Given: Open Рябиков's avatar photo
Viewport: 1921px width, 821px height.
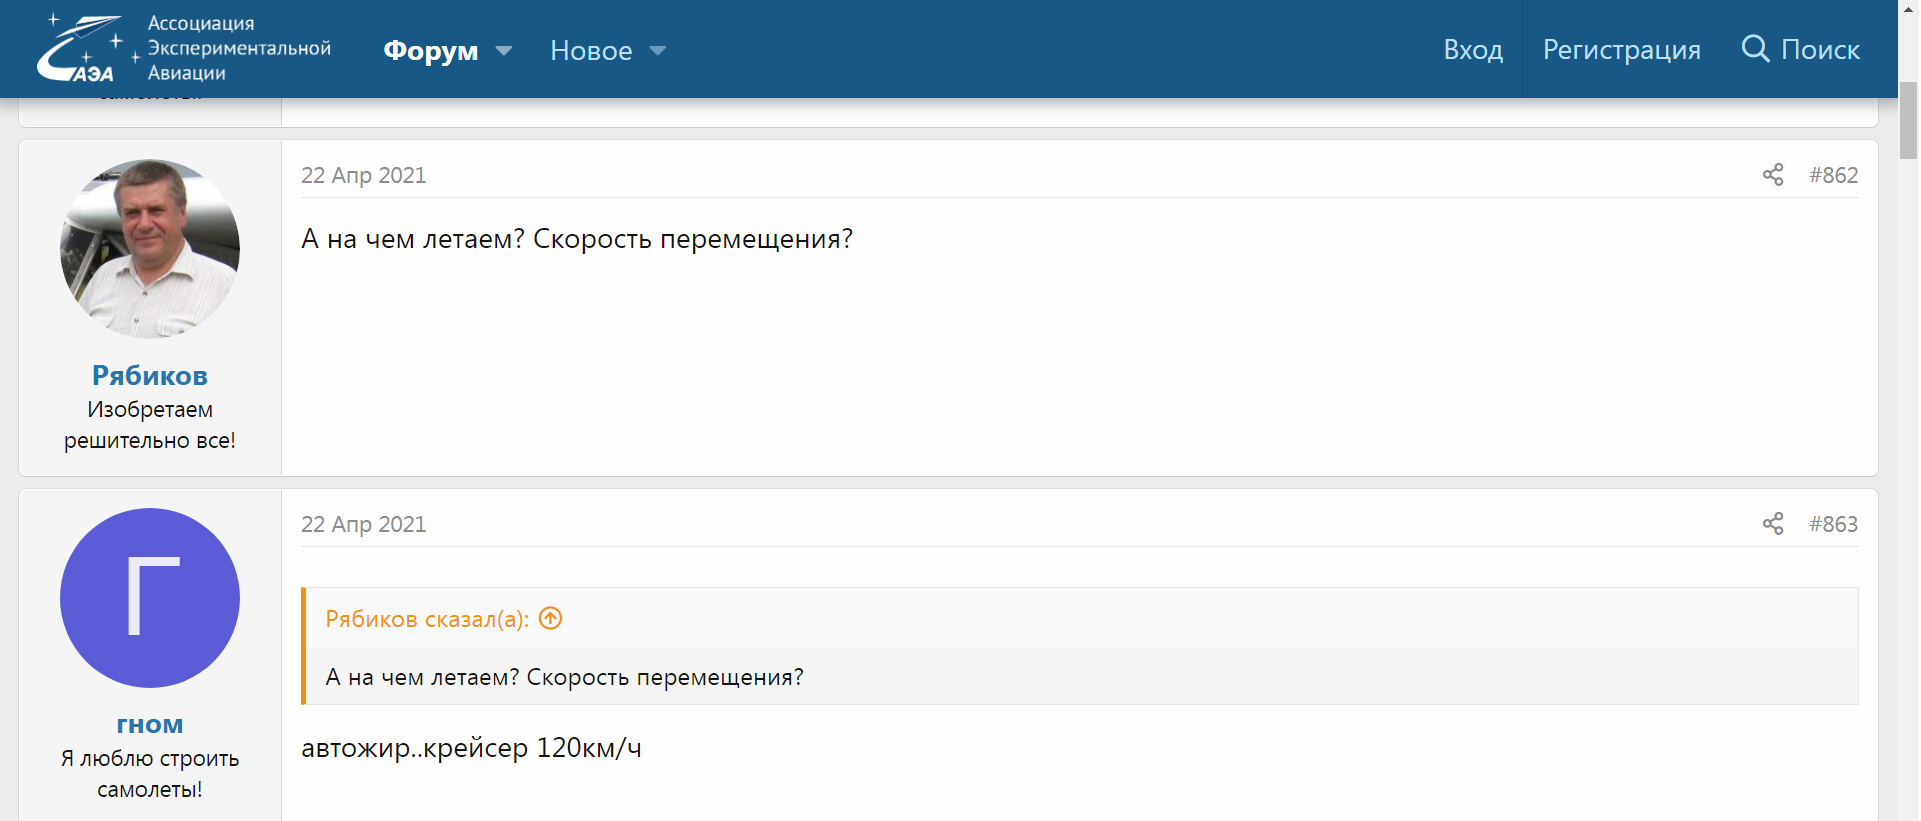Looking at the screenshot, I should point(150,248).
